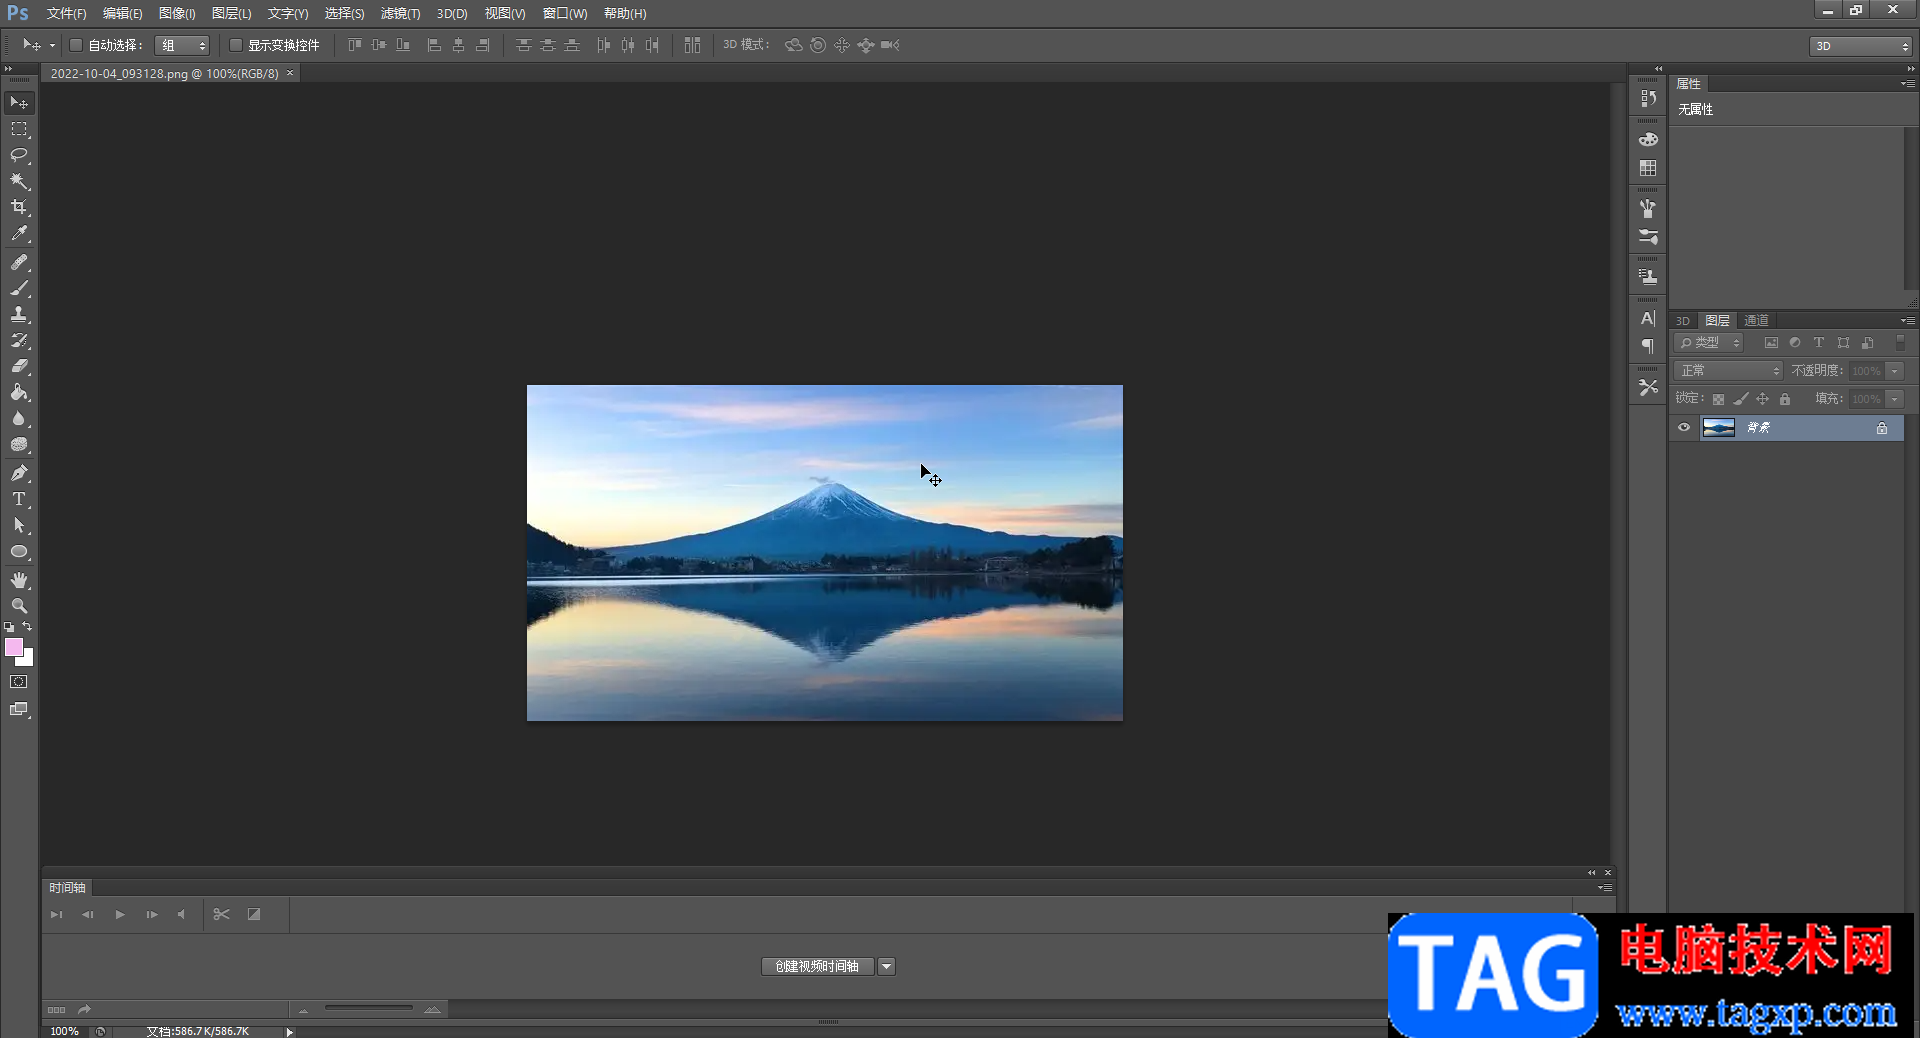
Task: Toggle lock all padlock icon
Action: point(1785,399)
